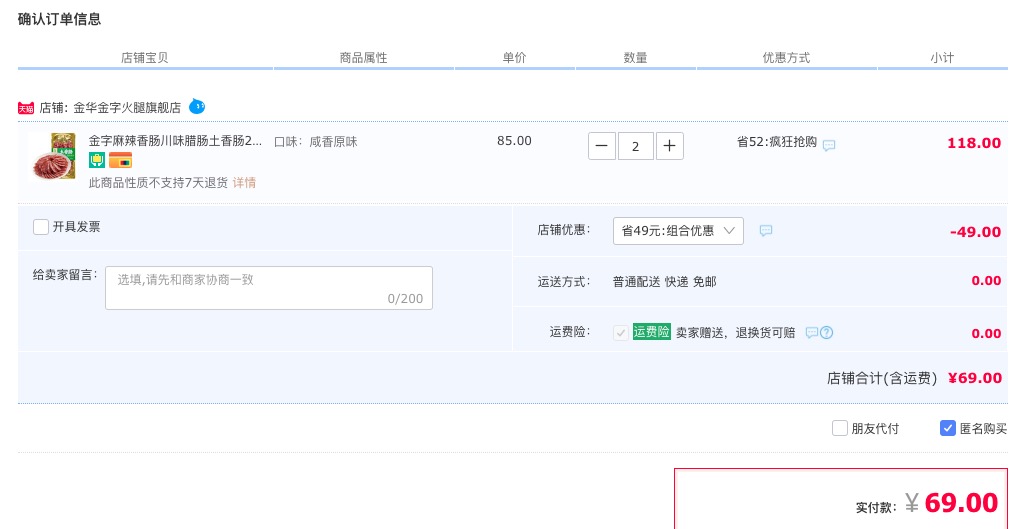Click the 商品属性 column header
Screen dimensions: 1025x529
coord(363,58)
